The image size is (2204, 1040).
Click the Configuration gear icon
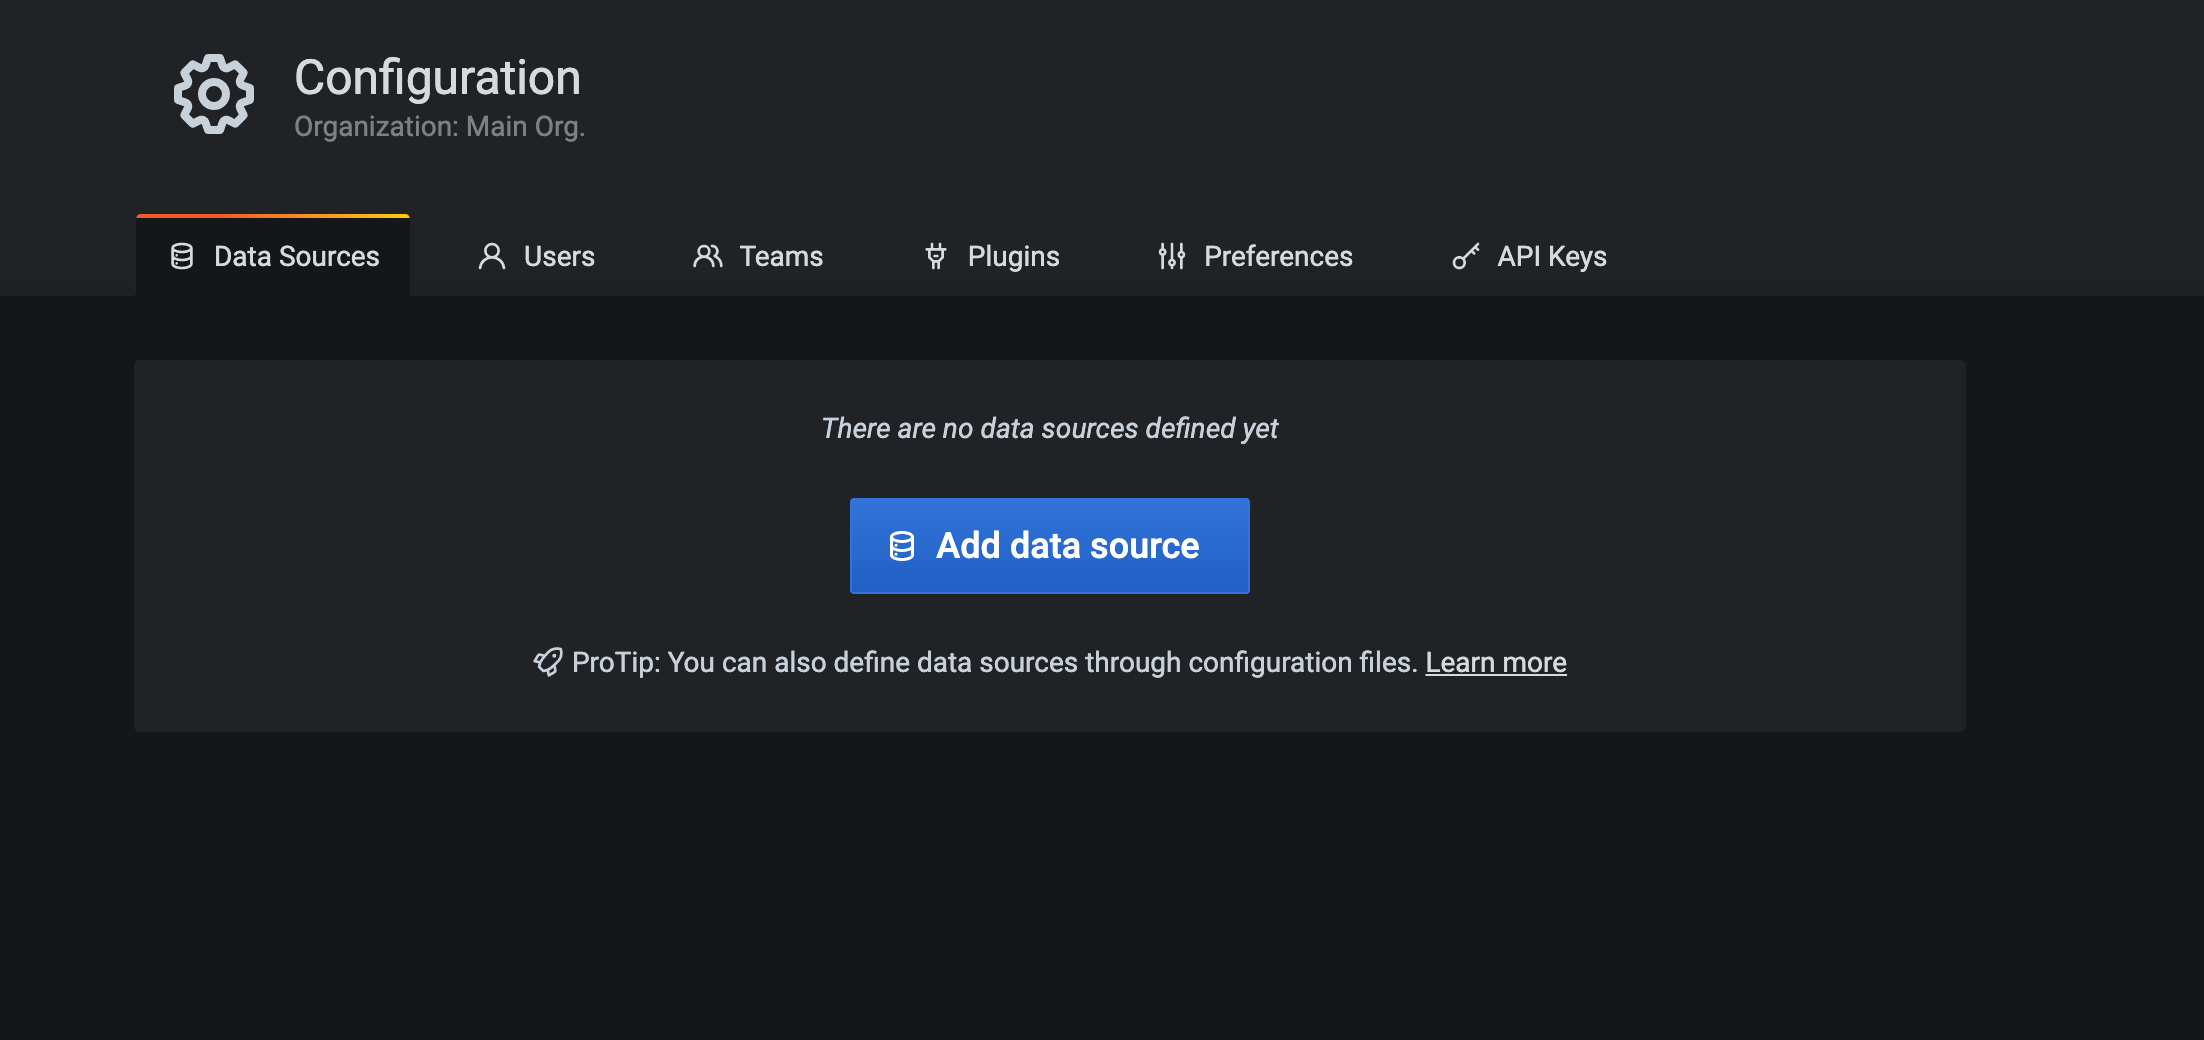tap(213, 94)
